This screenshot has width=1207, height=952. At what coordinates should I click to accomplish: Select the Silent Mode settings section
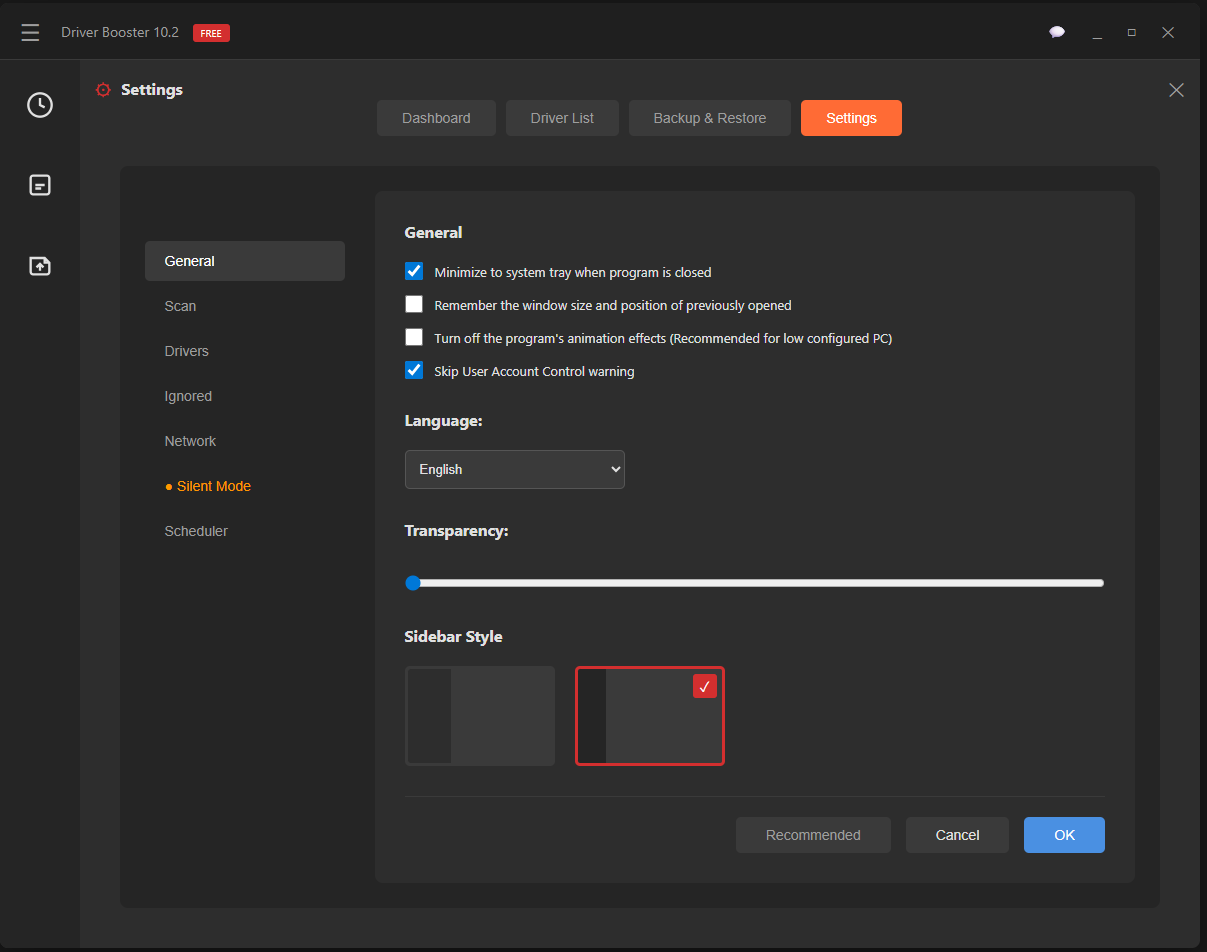(x=213, y=486)
